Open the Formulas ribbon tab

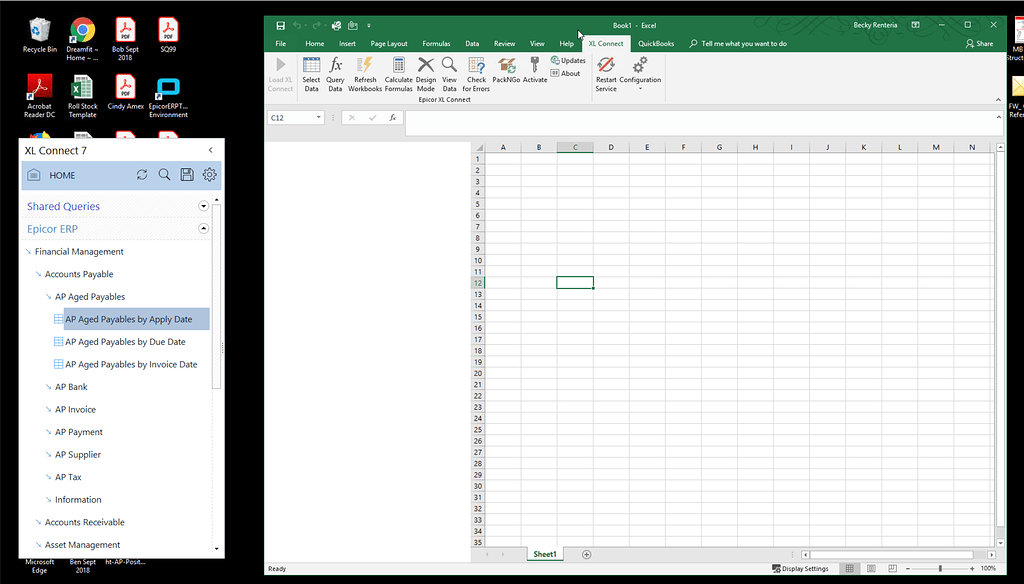(436, 43)
